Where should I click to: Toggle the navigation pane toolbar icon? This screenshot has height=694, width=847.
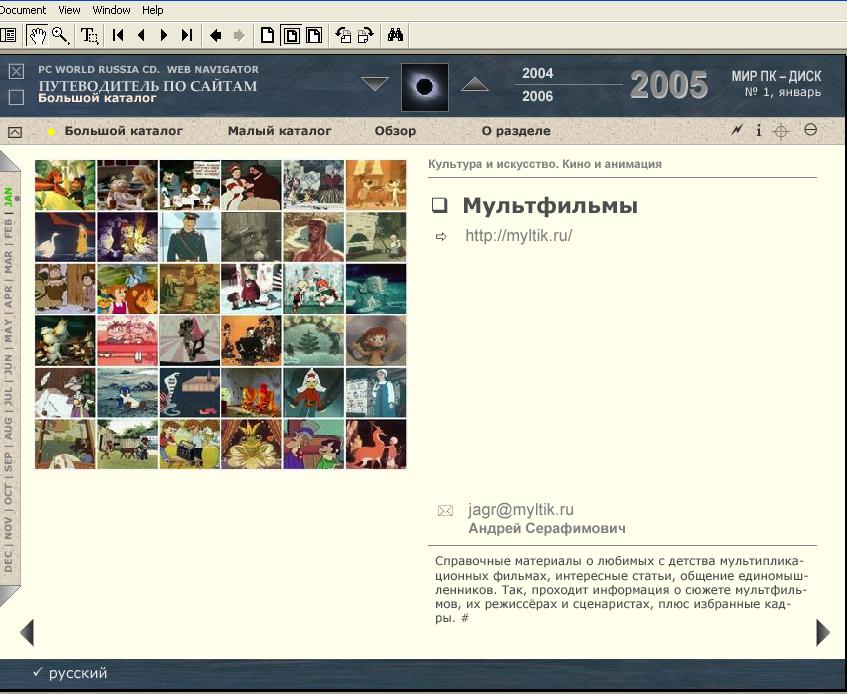pos(9,36)
